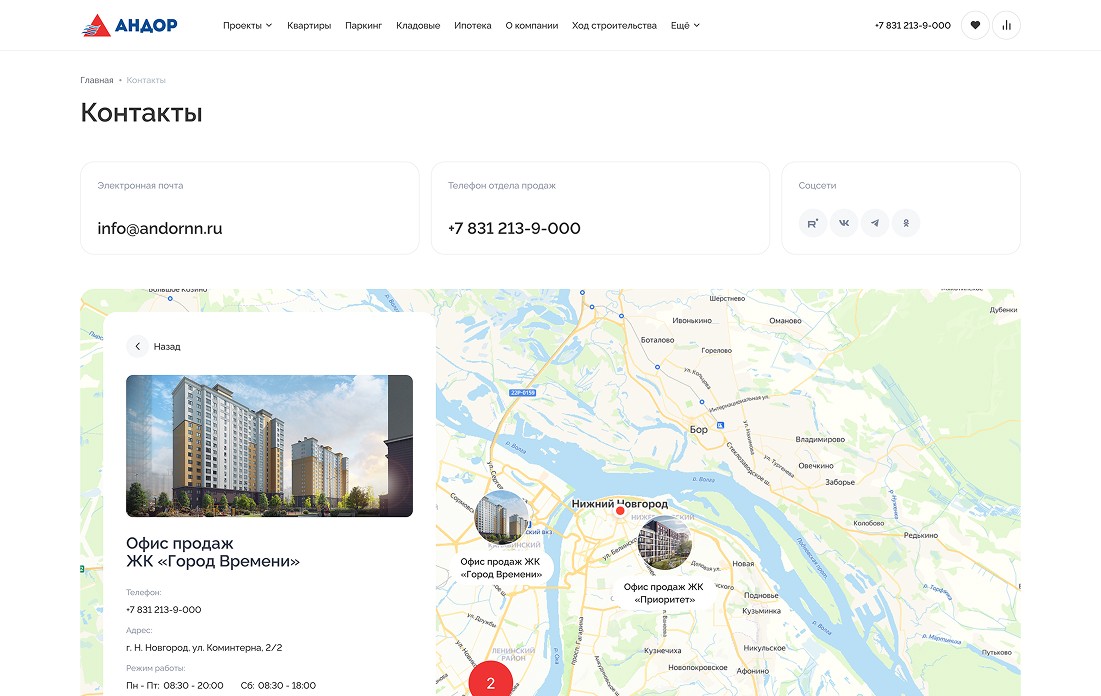Click the Редькино label on the map
This screenshot has width=1101, height=696.
(x=921, y=535)
